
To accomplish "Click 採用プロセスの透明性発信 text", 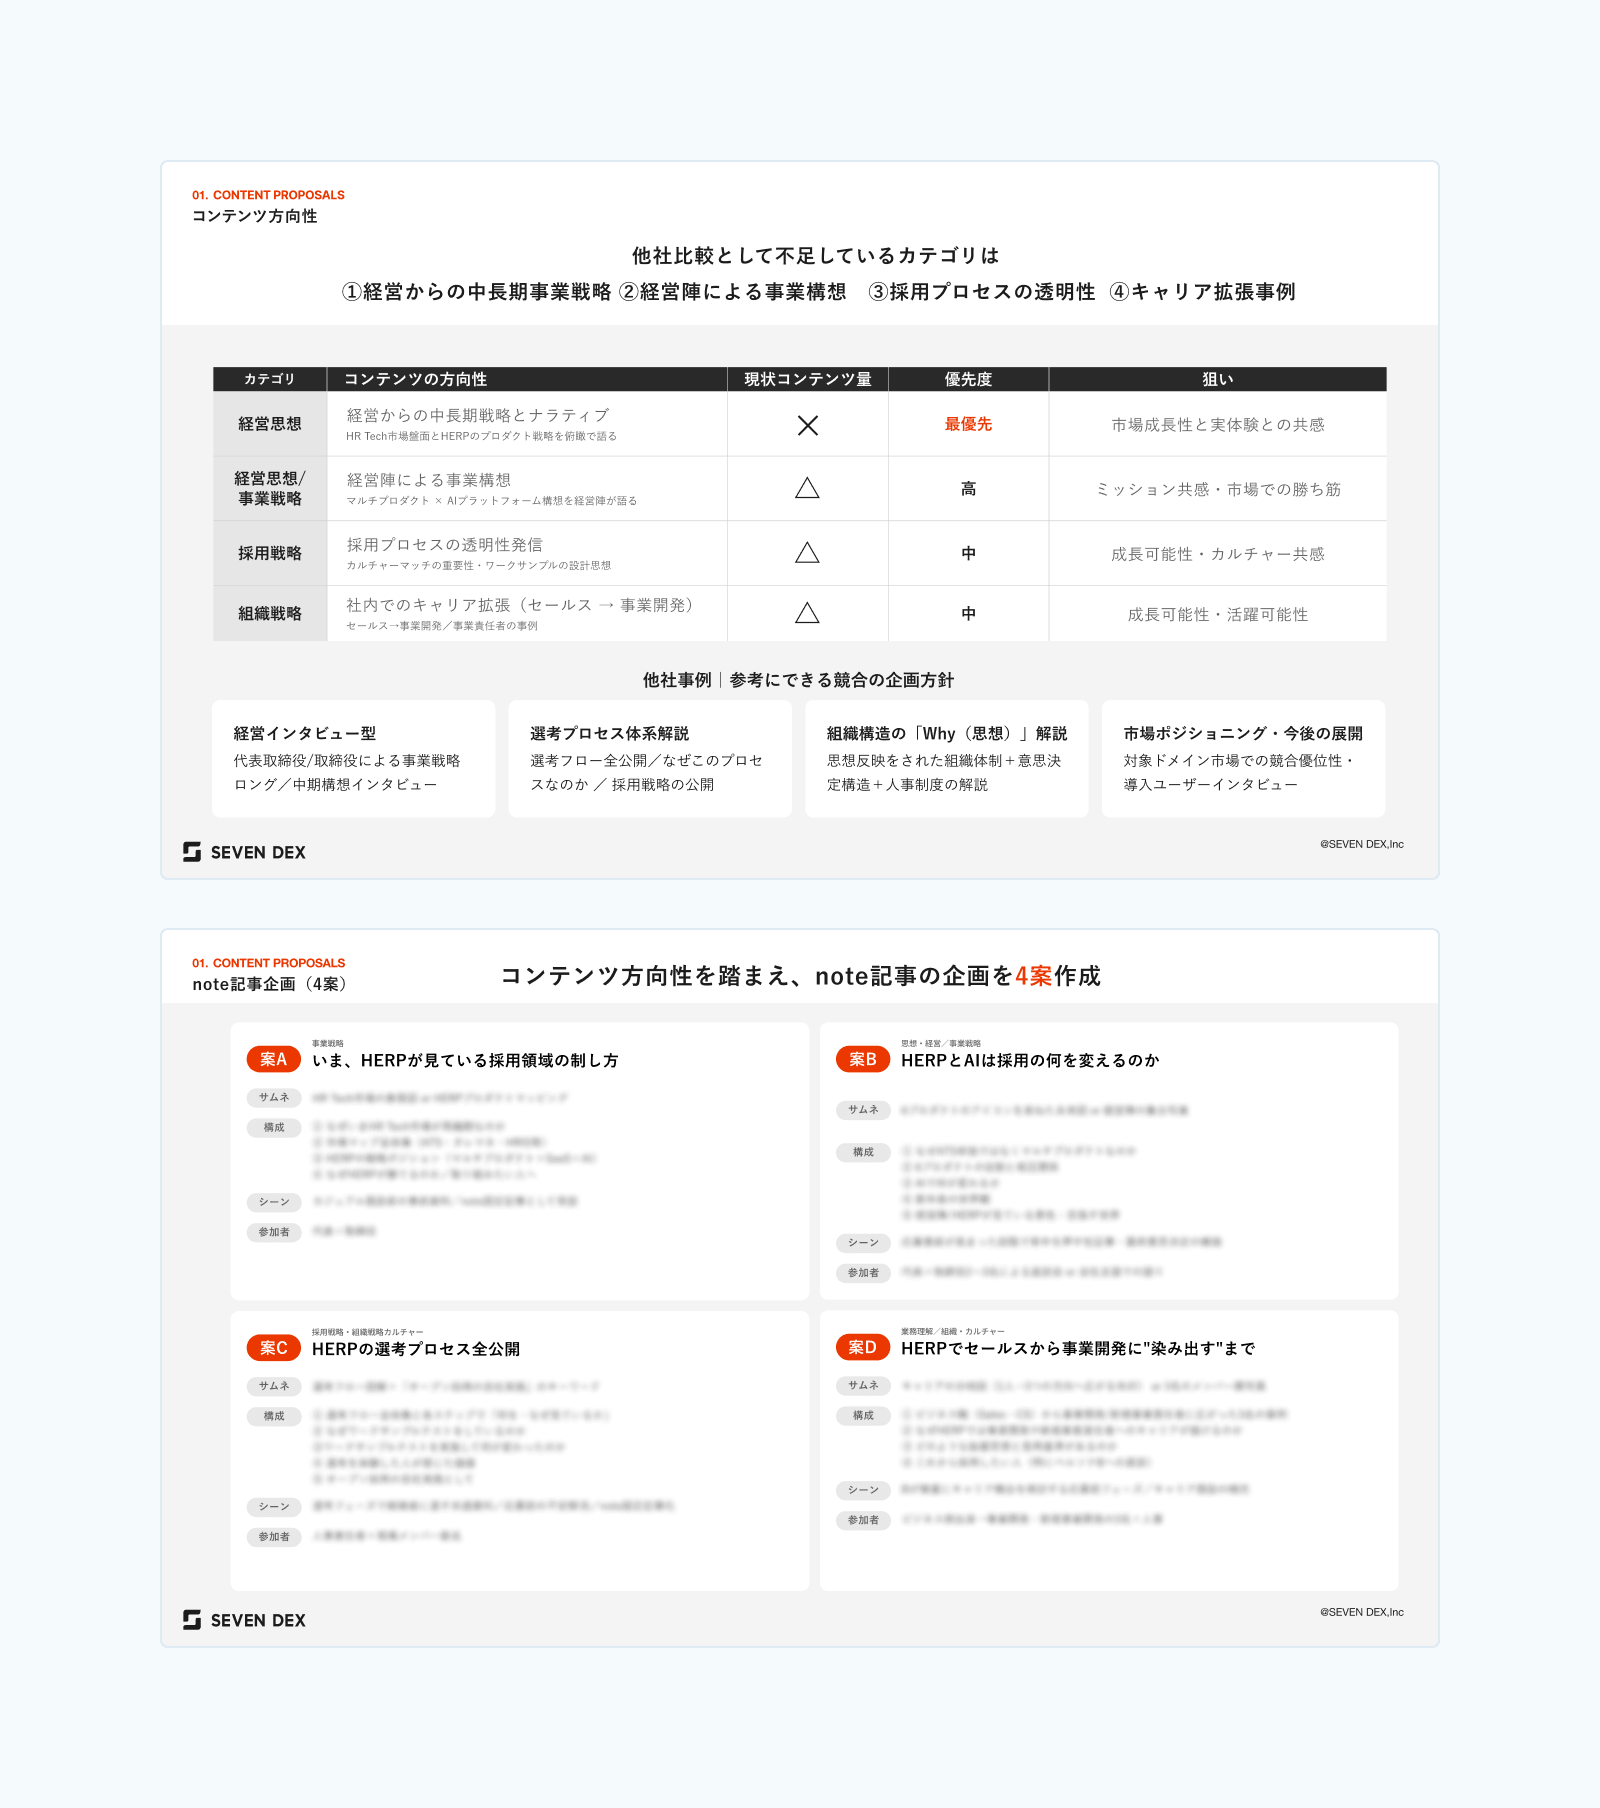I will tap(445, 545).
